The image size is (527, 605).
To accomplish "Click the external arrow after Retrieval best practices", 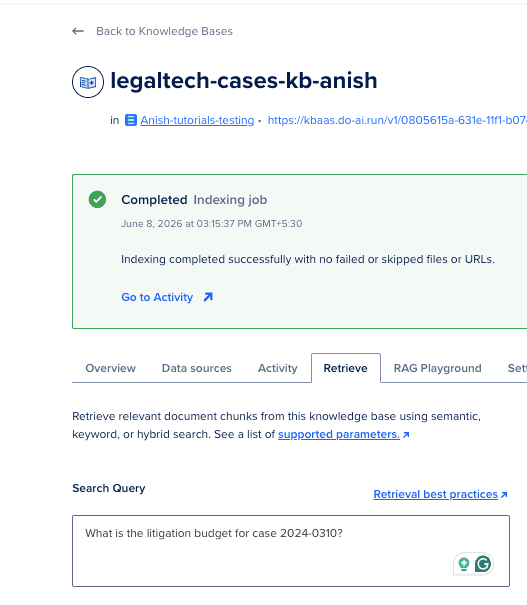I will point(504,495).
